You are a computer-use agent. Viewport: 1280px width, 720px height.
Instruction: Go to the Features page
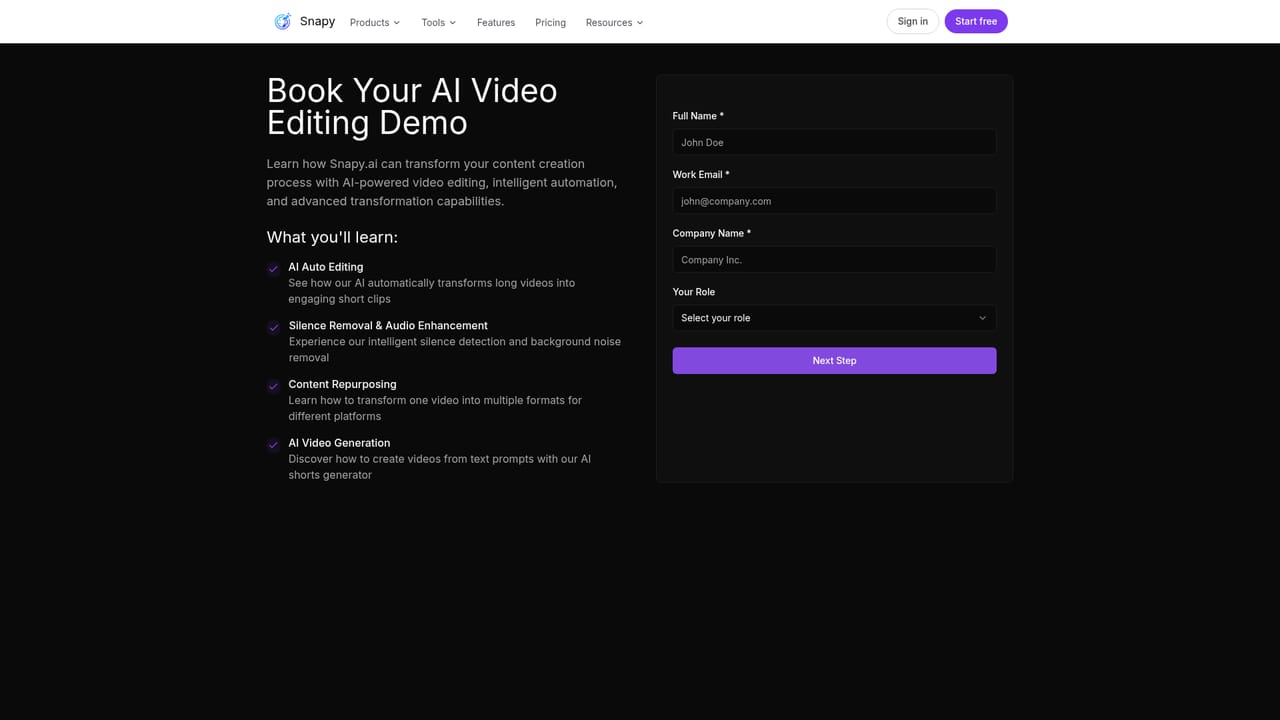point(496,22)
